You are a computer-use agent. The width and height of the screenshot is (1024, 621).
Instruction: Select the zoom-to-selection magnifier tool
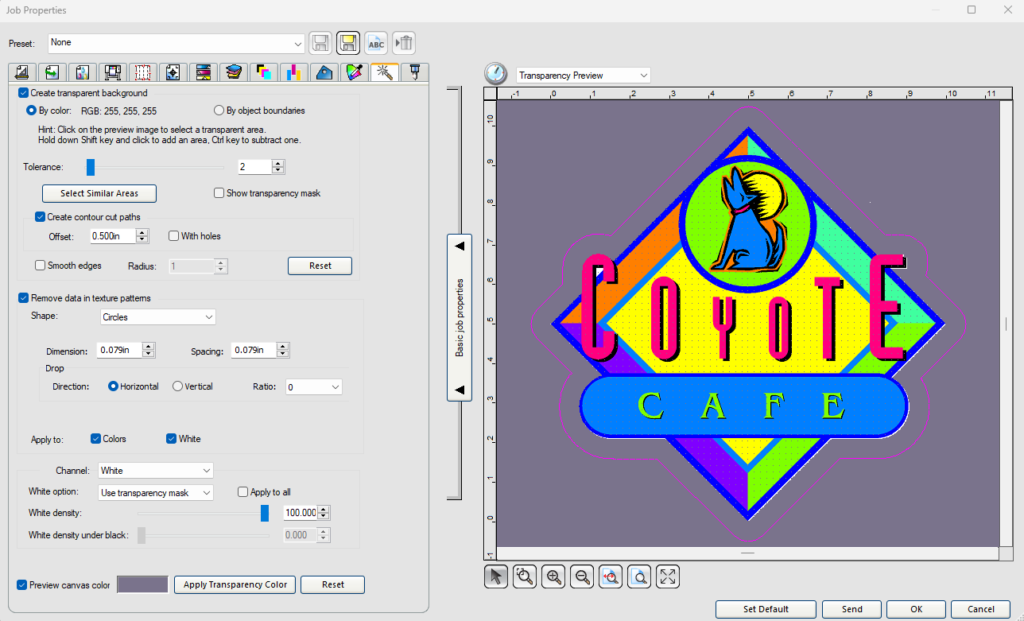click(x=524, y=577)
